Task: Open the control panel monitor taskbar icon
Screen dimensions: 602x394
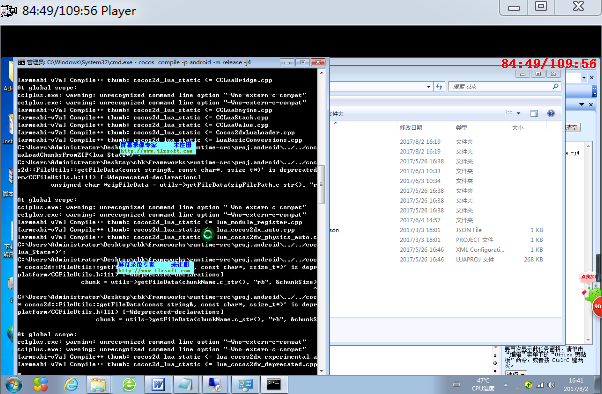Action: coord(245,384)
